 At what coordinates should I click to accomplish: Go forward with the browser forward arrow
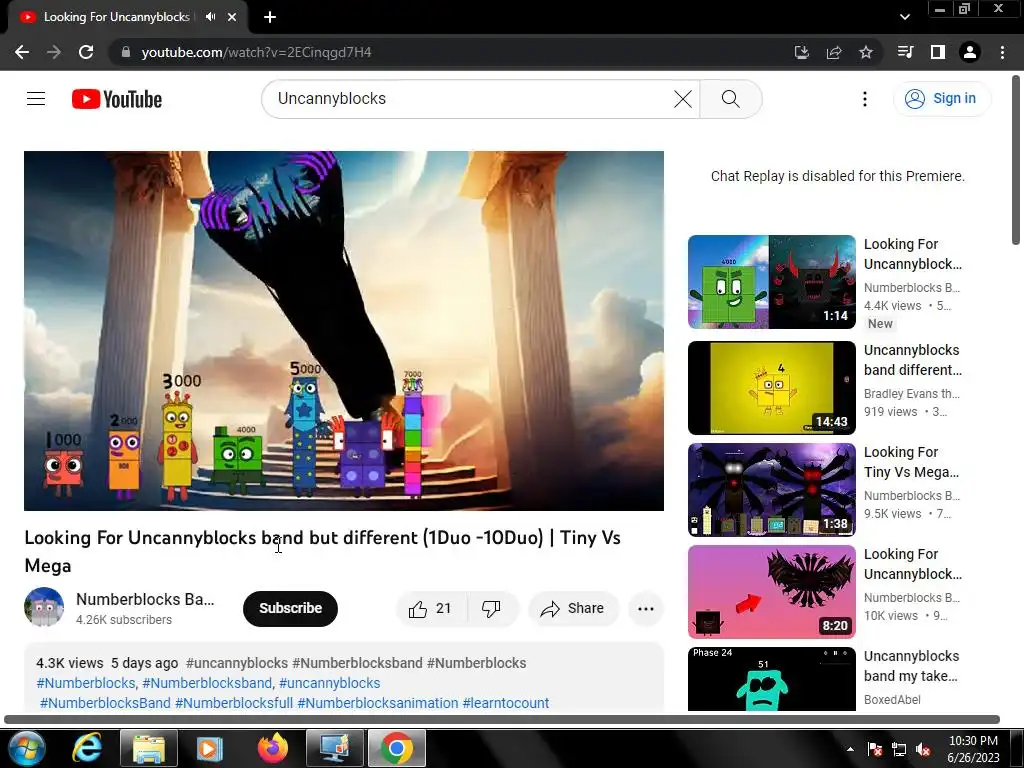(x=54, y=52)
